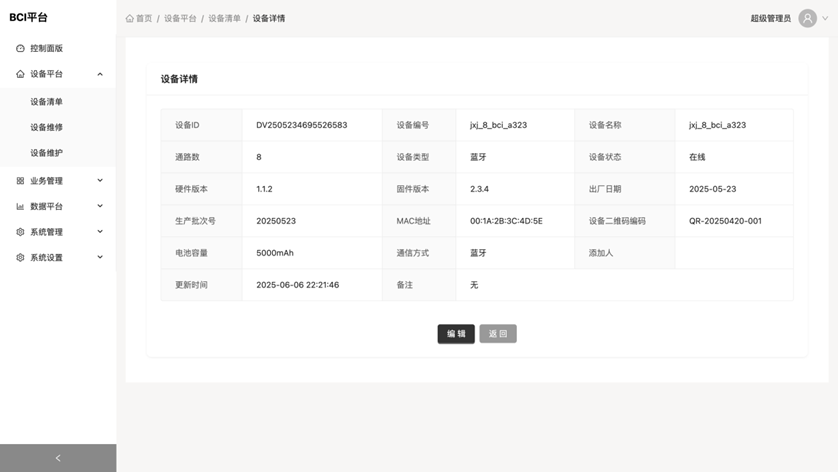Click the 编辑 button
The height and width of the screenshot is (472, 838).
pos(456,334)
